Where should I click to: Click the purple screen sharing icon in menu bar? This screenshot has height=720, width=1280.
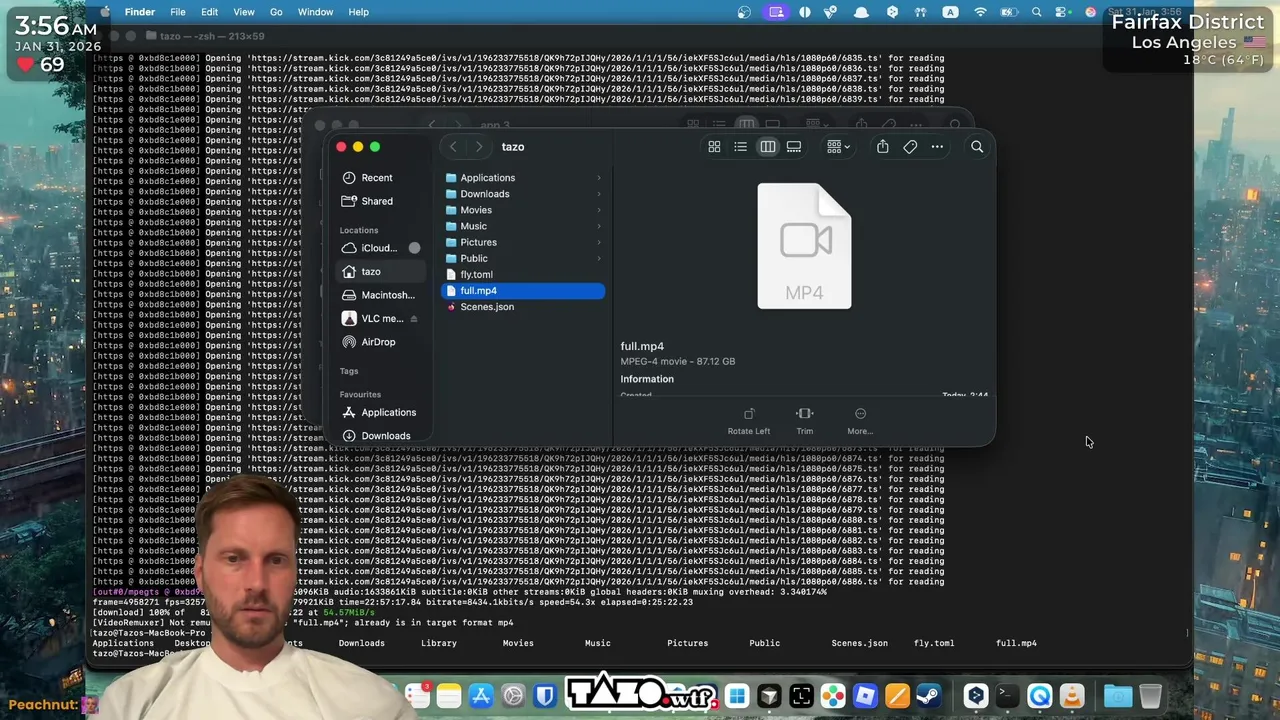(776, 12)
